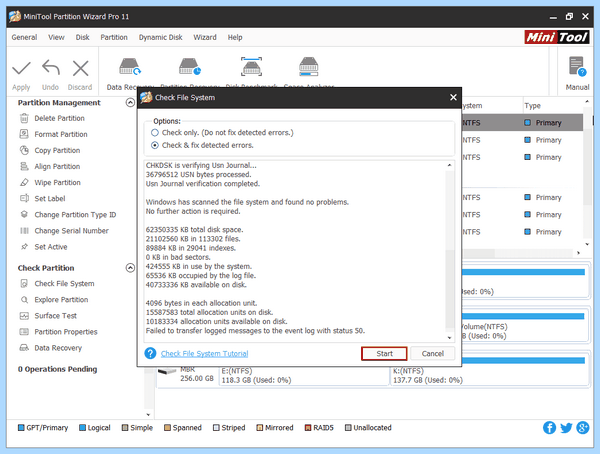This screenshot has height=454, width=600.
Task: Click the partition list horizontal scroll right arrow
Action: (578, 253)
